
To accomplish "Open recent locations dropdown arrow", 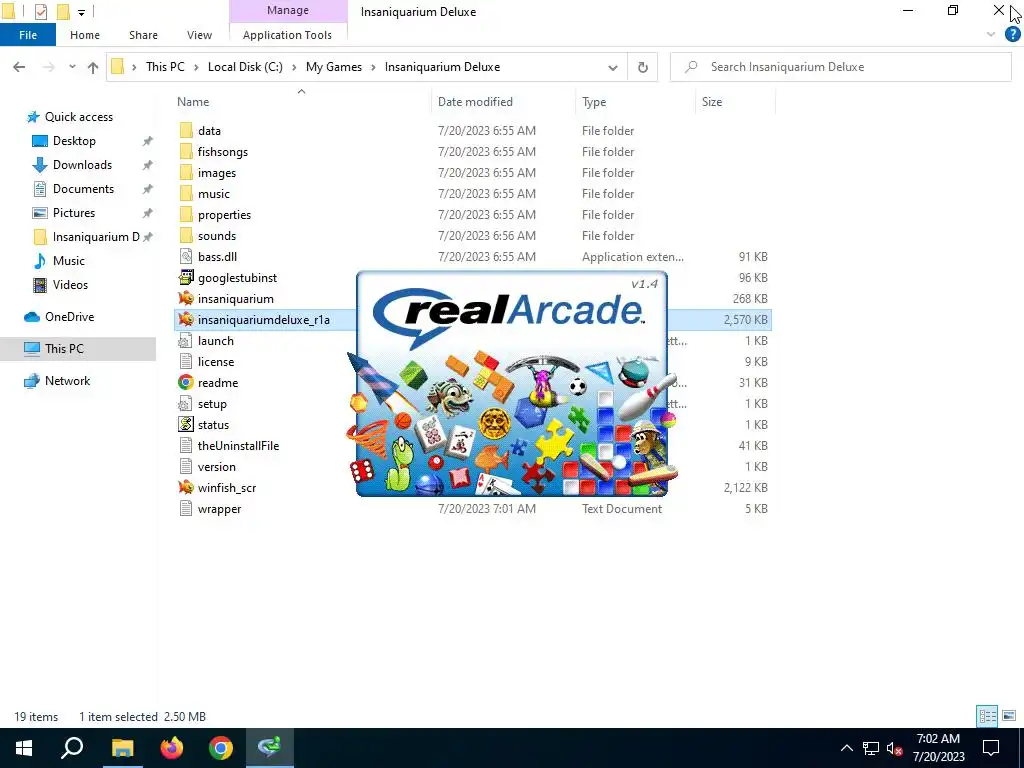I will 72,67.
